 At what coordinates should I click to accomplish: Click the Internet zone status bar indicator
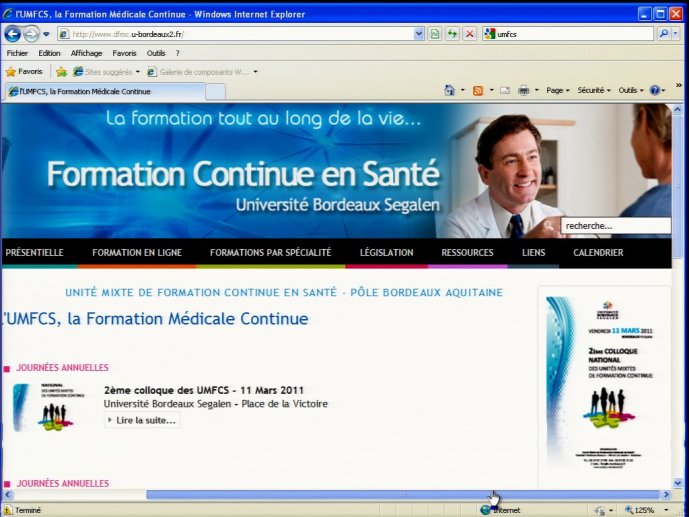[500, 510]
